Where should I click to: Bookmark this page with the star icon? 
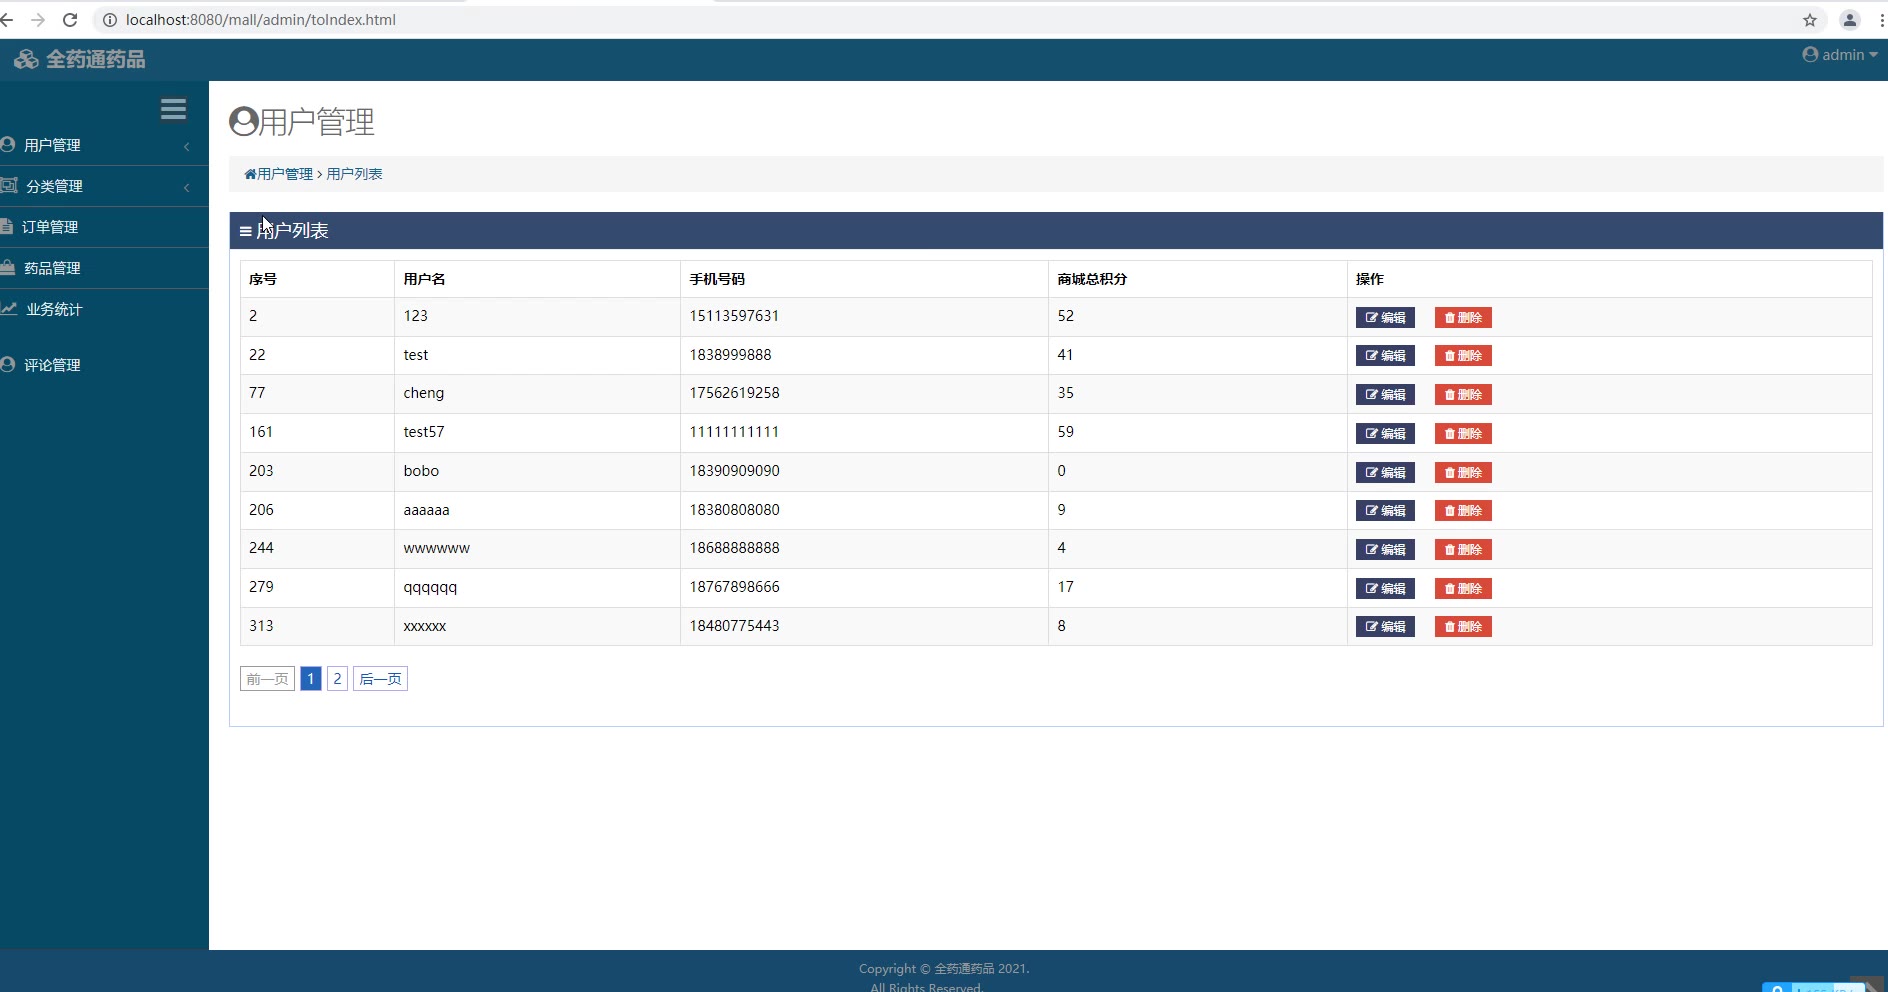(x=1810, y=20)
